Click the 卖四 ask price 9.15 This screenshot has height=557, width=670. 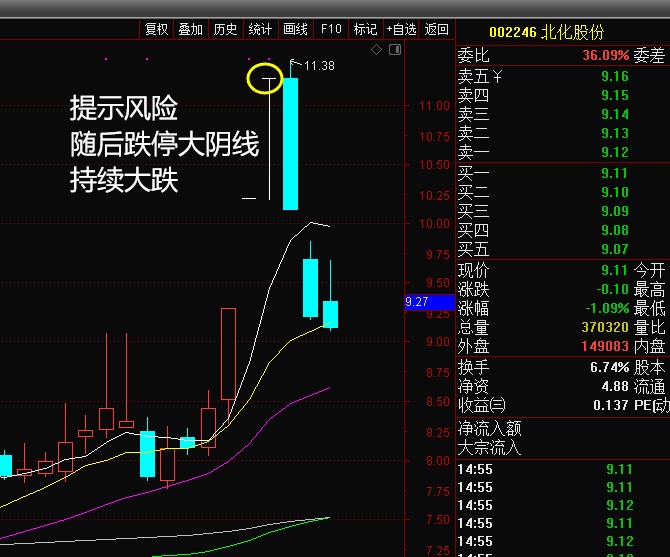[615, 95]
